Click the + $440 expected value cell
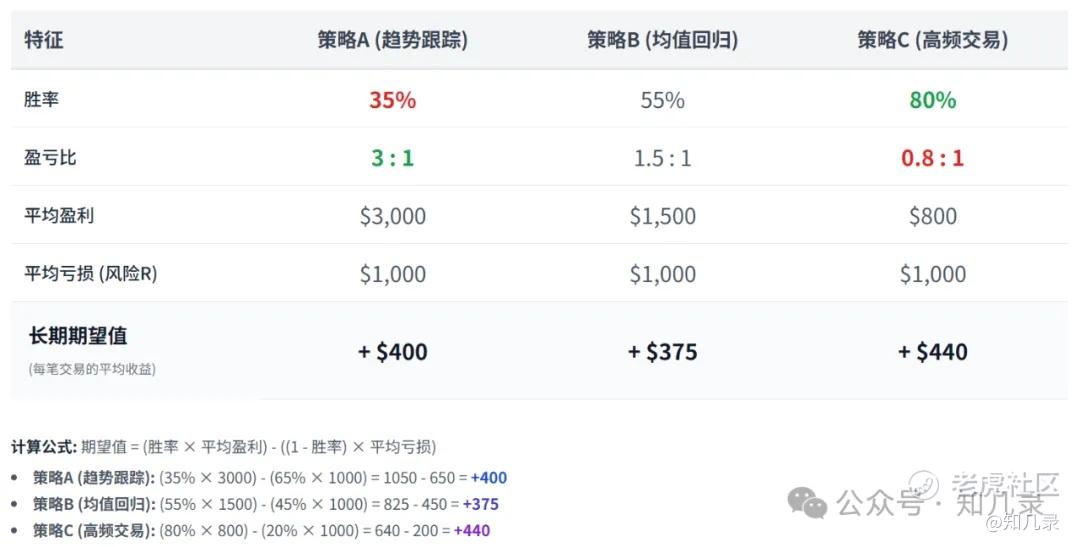Screen dimensions: 1080x547 933,352
